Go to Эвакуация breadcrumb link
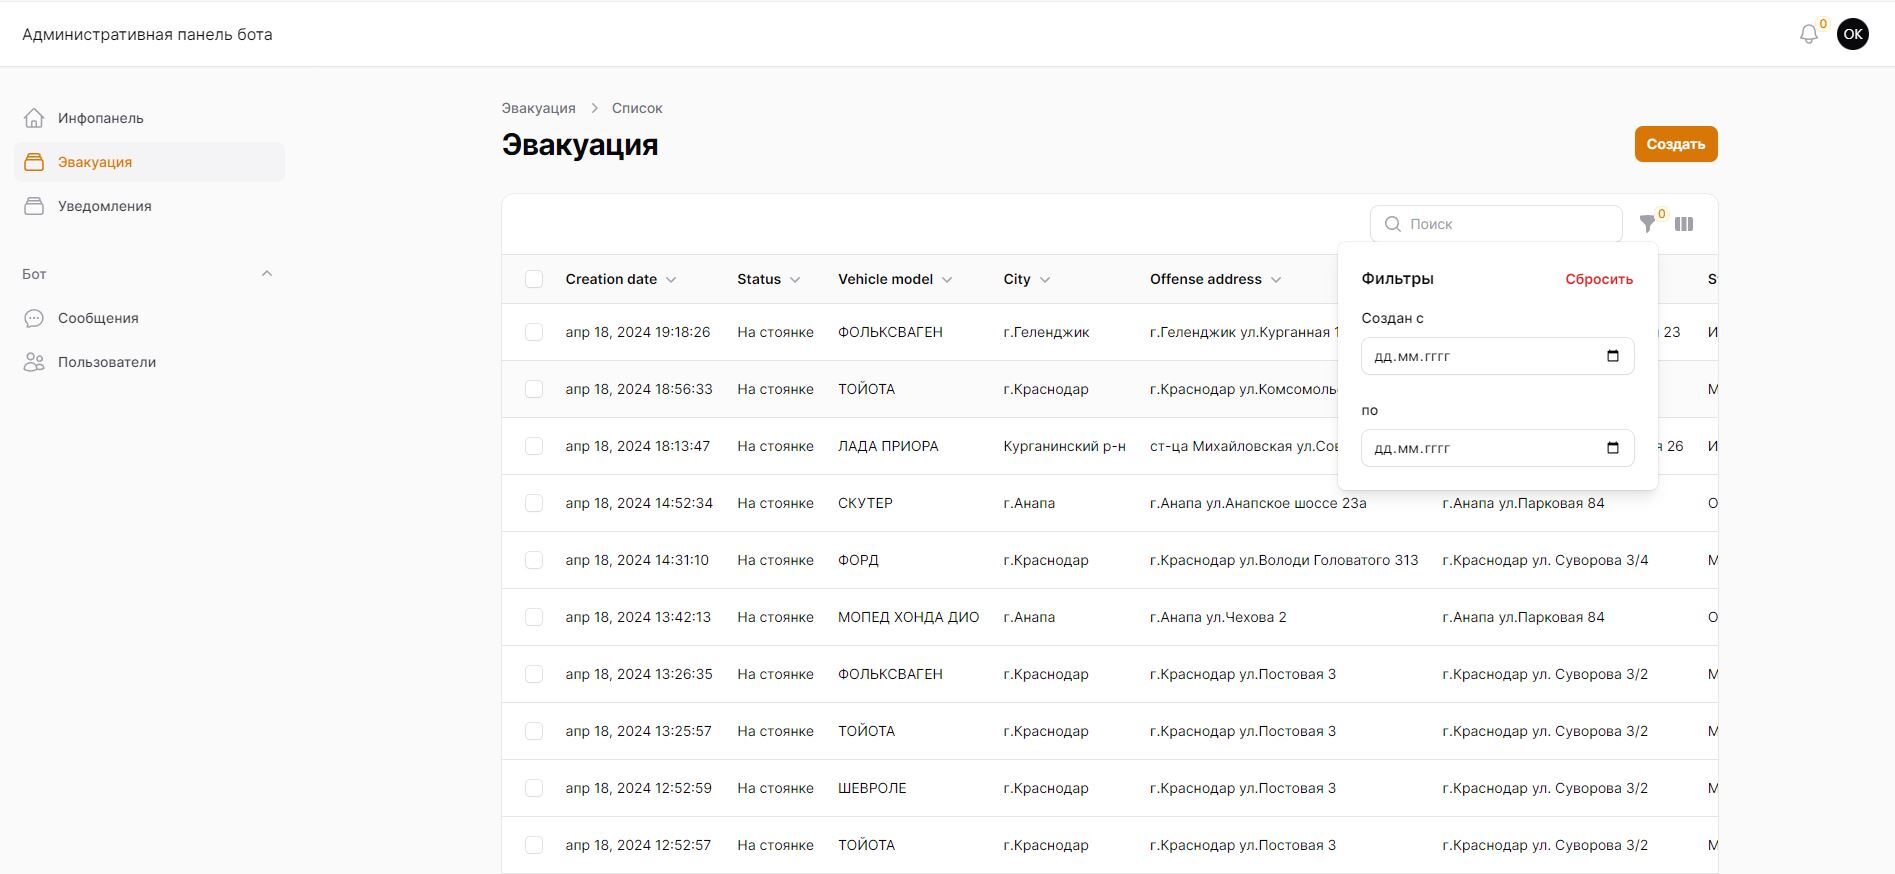This screenshot has height=874, width=1895. pyautogui.click(x=538, y=108)
